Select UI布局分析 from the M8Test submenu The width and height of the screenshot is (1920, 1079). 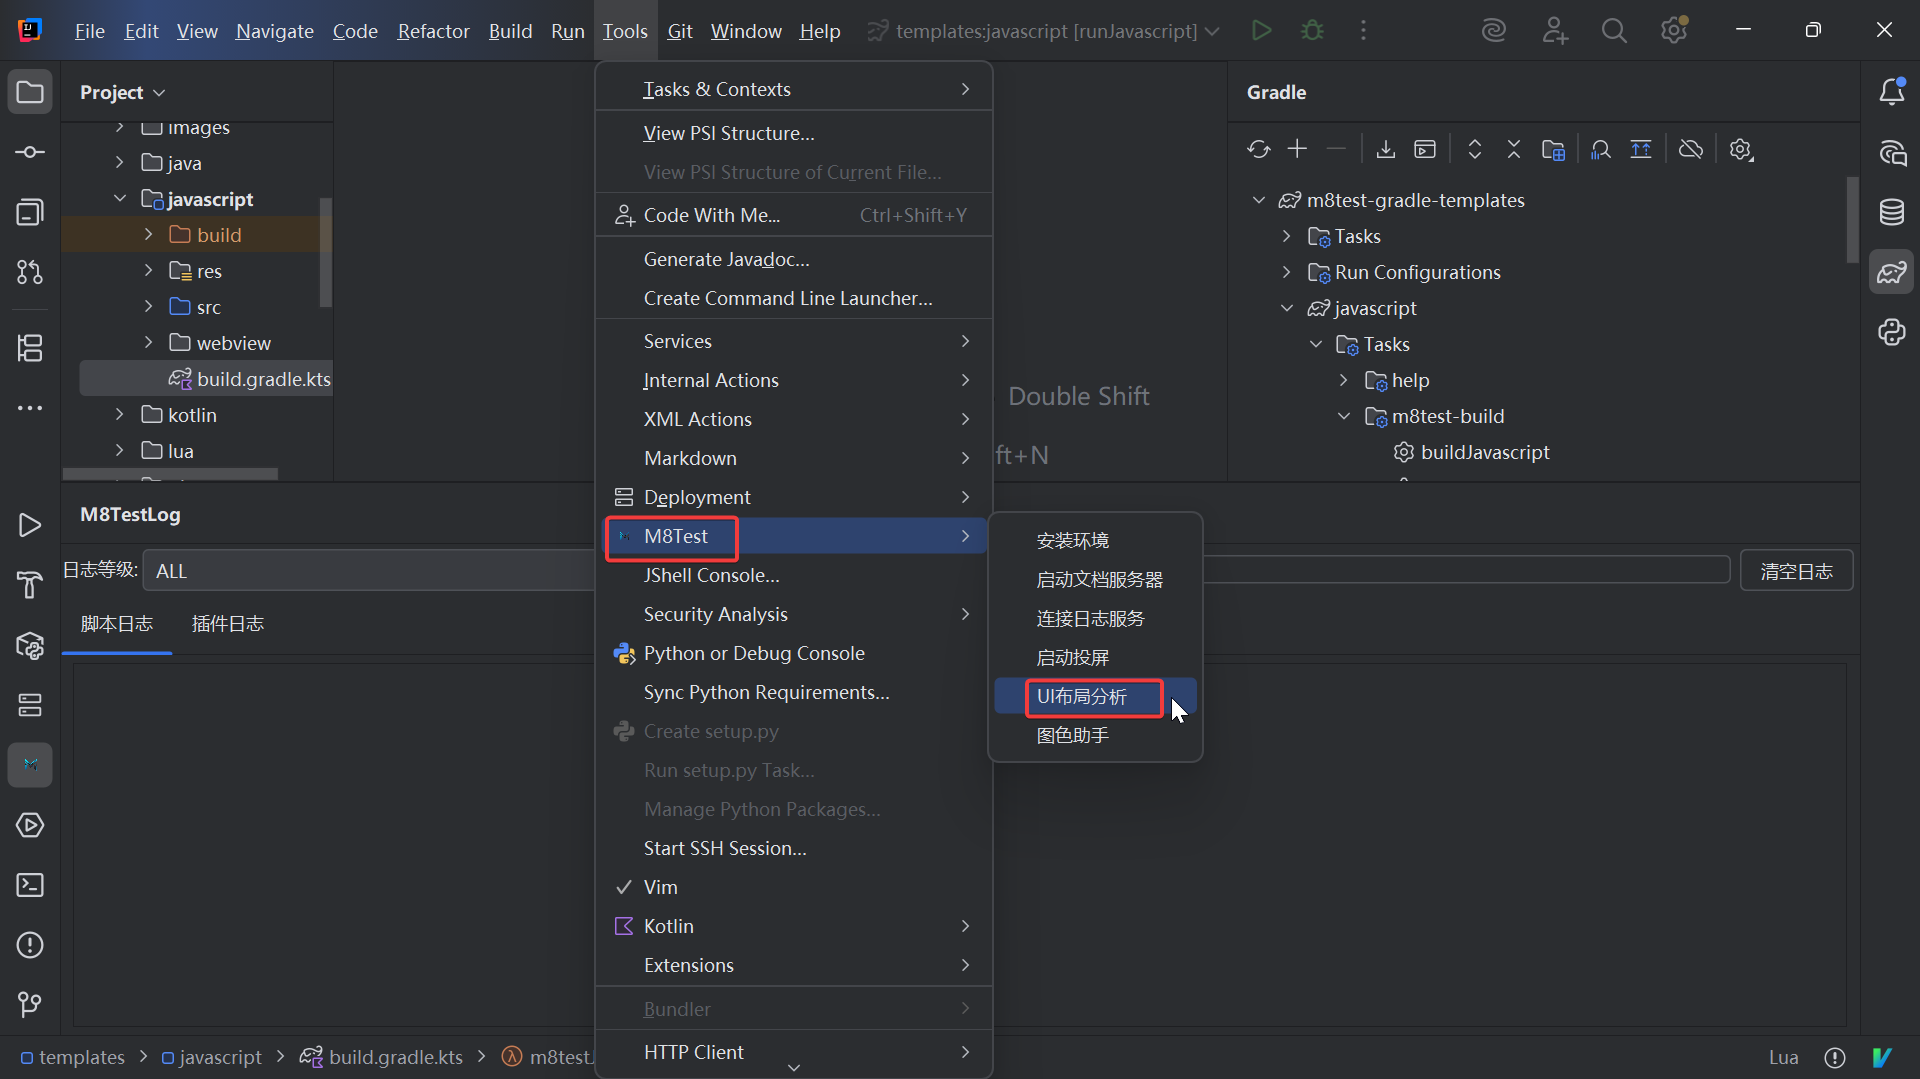coord(1082,697)
